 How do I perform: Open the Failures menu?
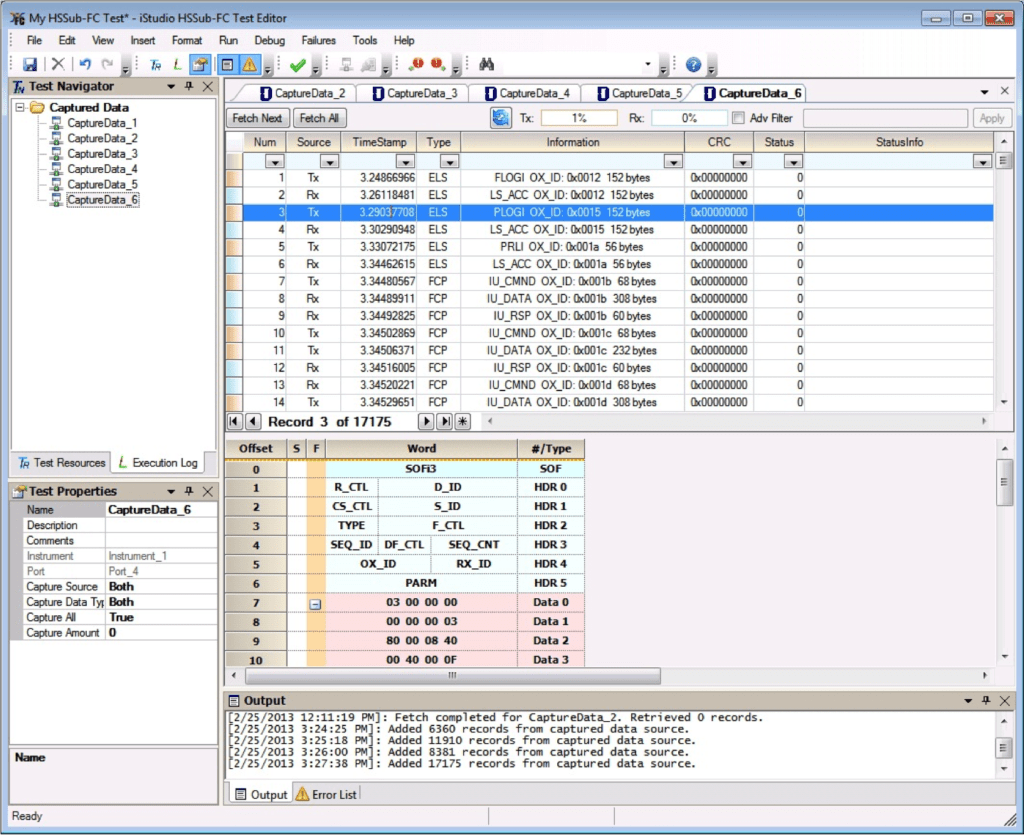point(318,41)
